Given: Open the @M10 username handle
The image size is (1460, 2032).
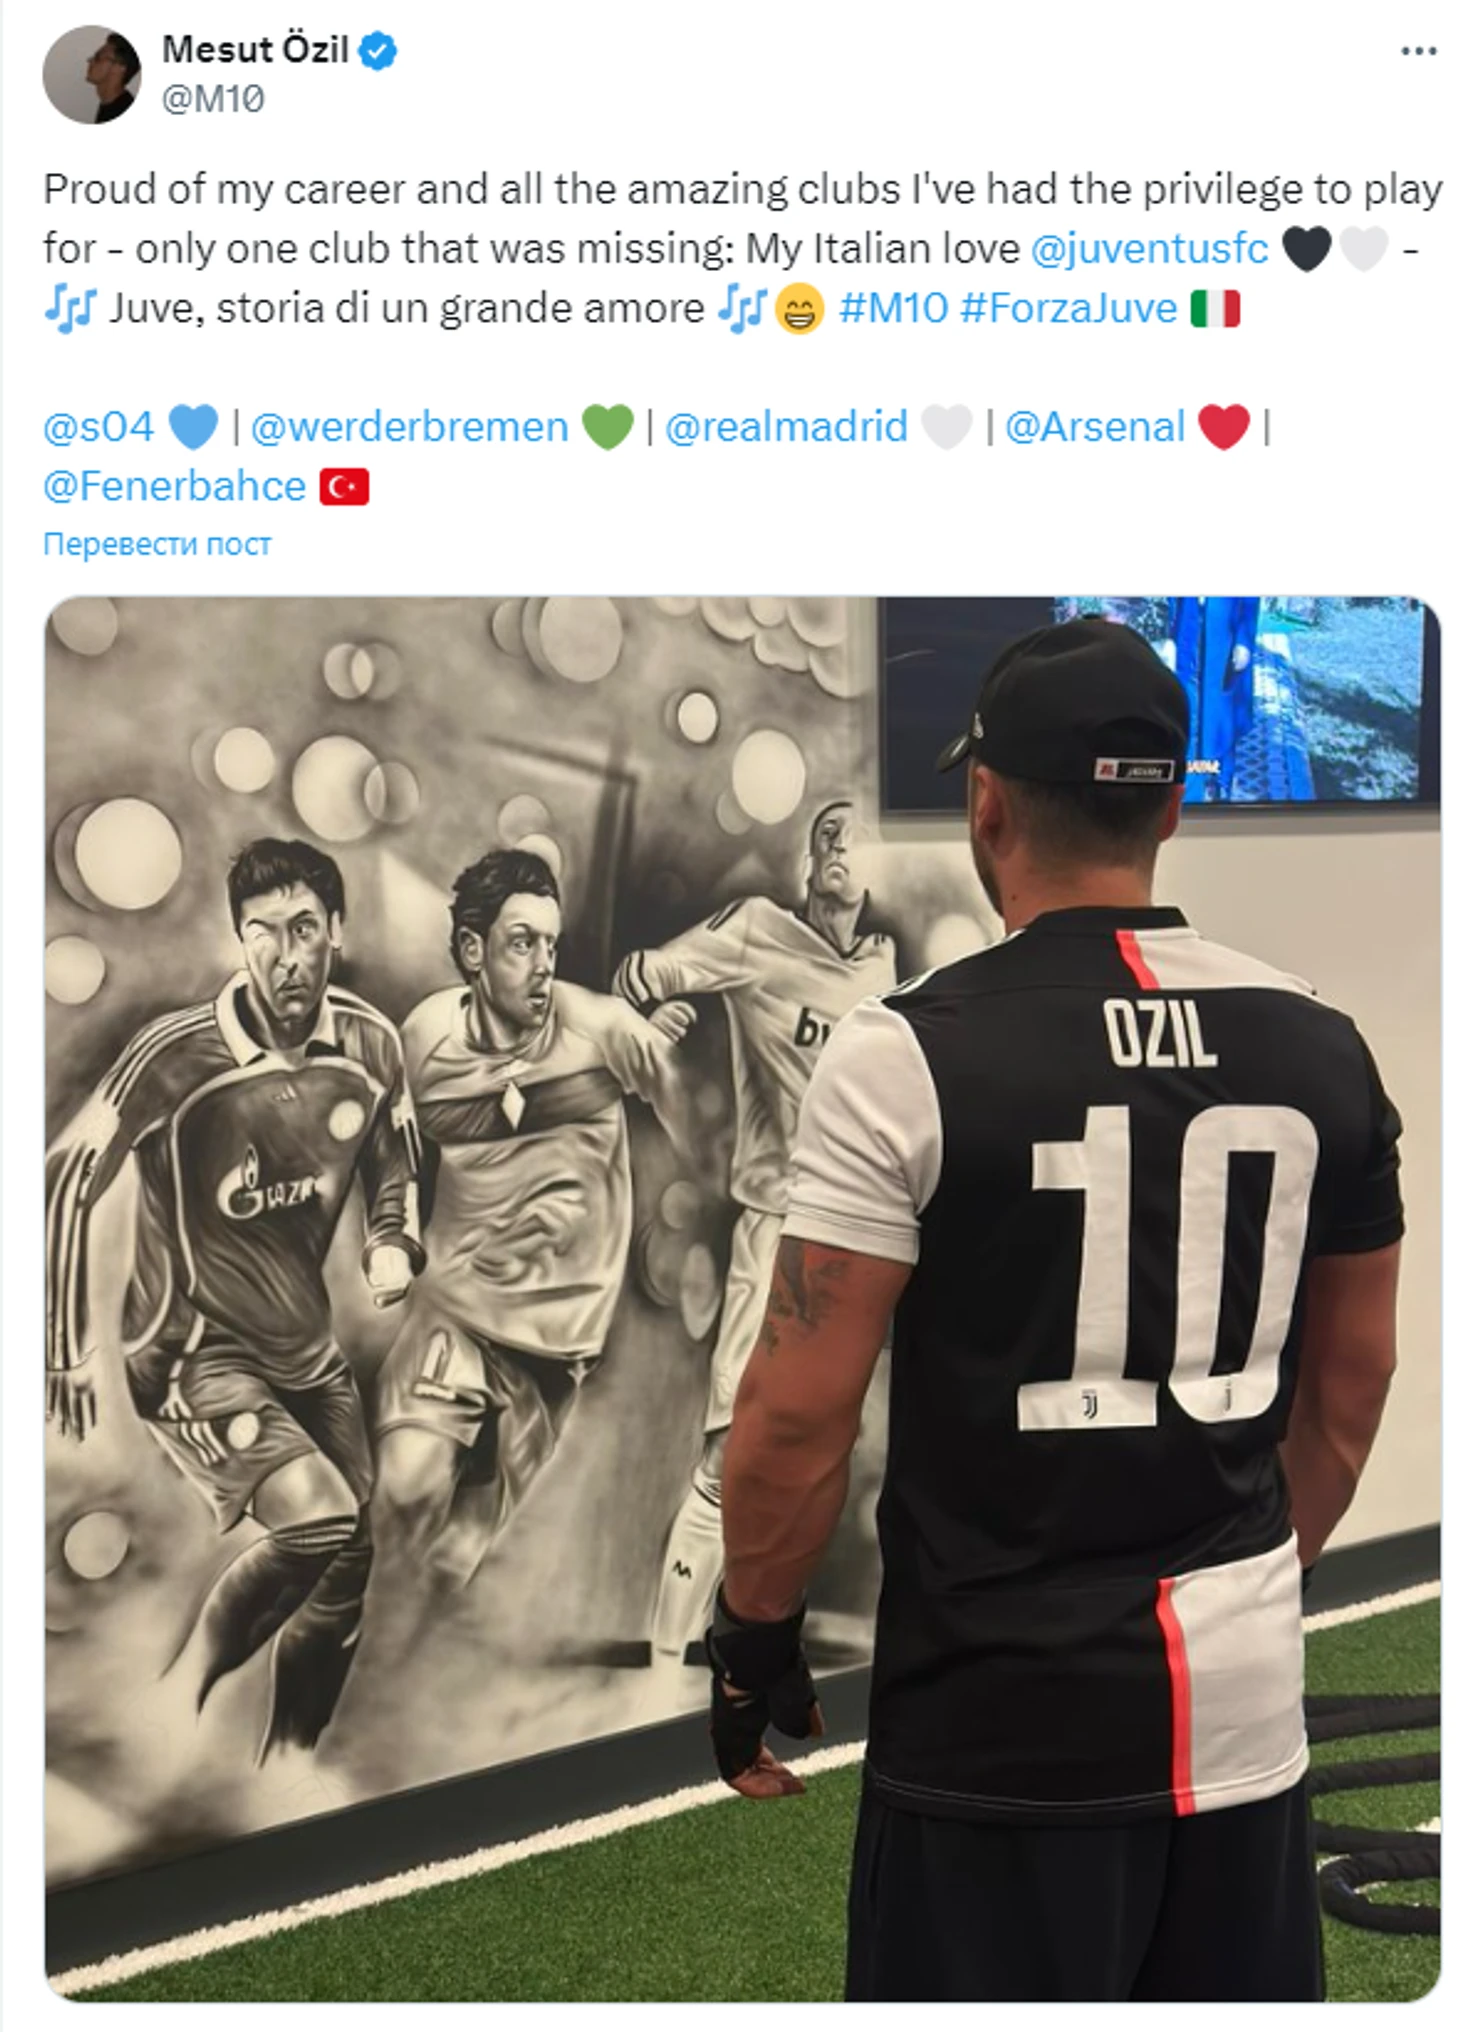Looking at the screenshot, I should (213, 99).
